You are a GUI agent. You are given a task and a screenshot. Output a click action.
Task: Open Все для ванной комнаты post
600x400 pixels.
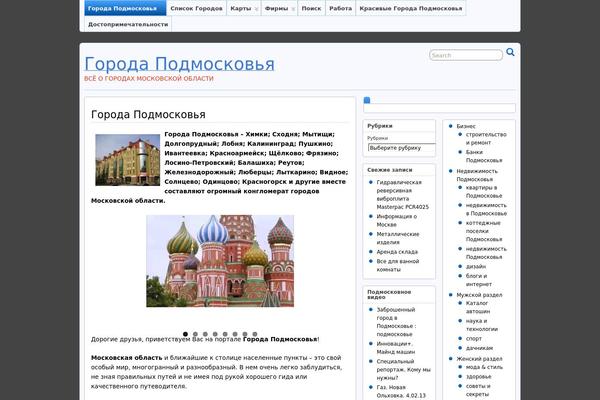pyautogui.click(x=398, y=265)
